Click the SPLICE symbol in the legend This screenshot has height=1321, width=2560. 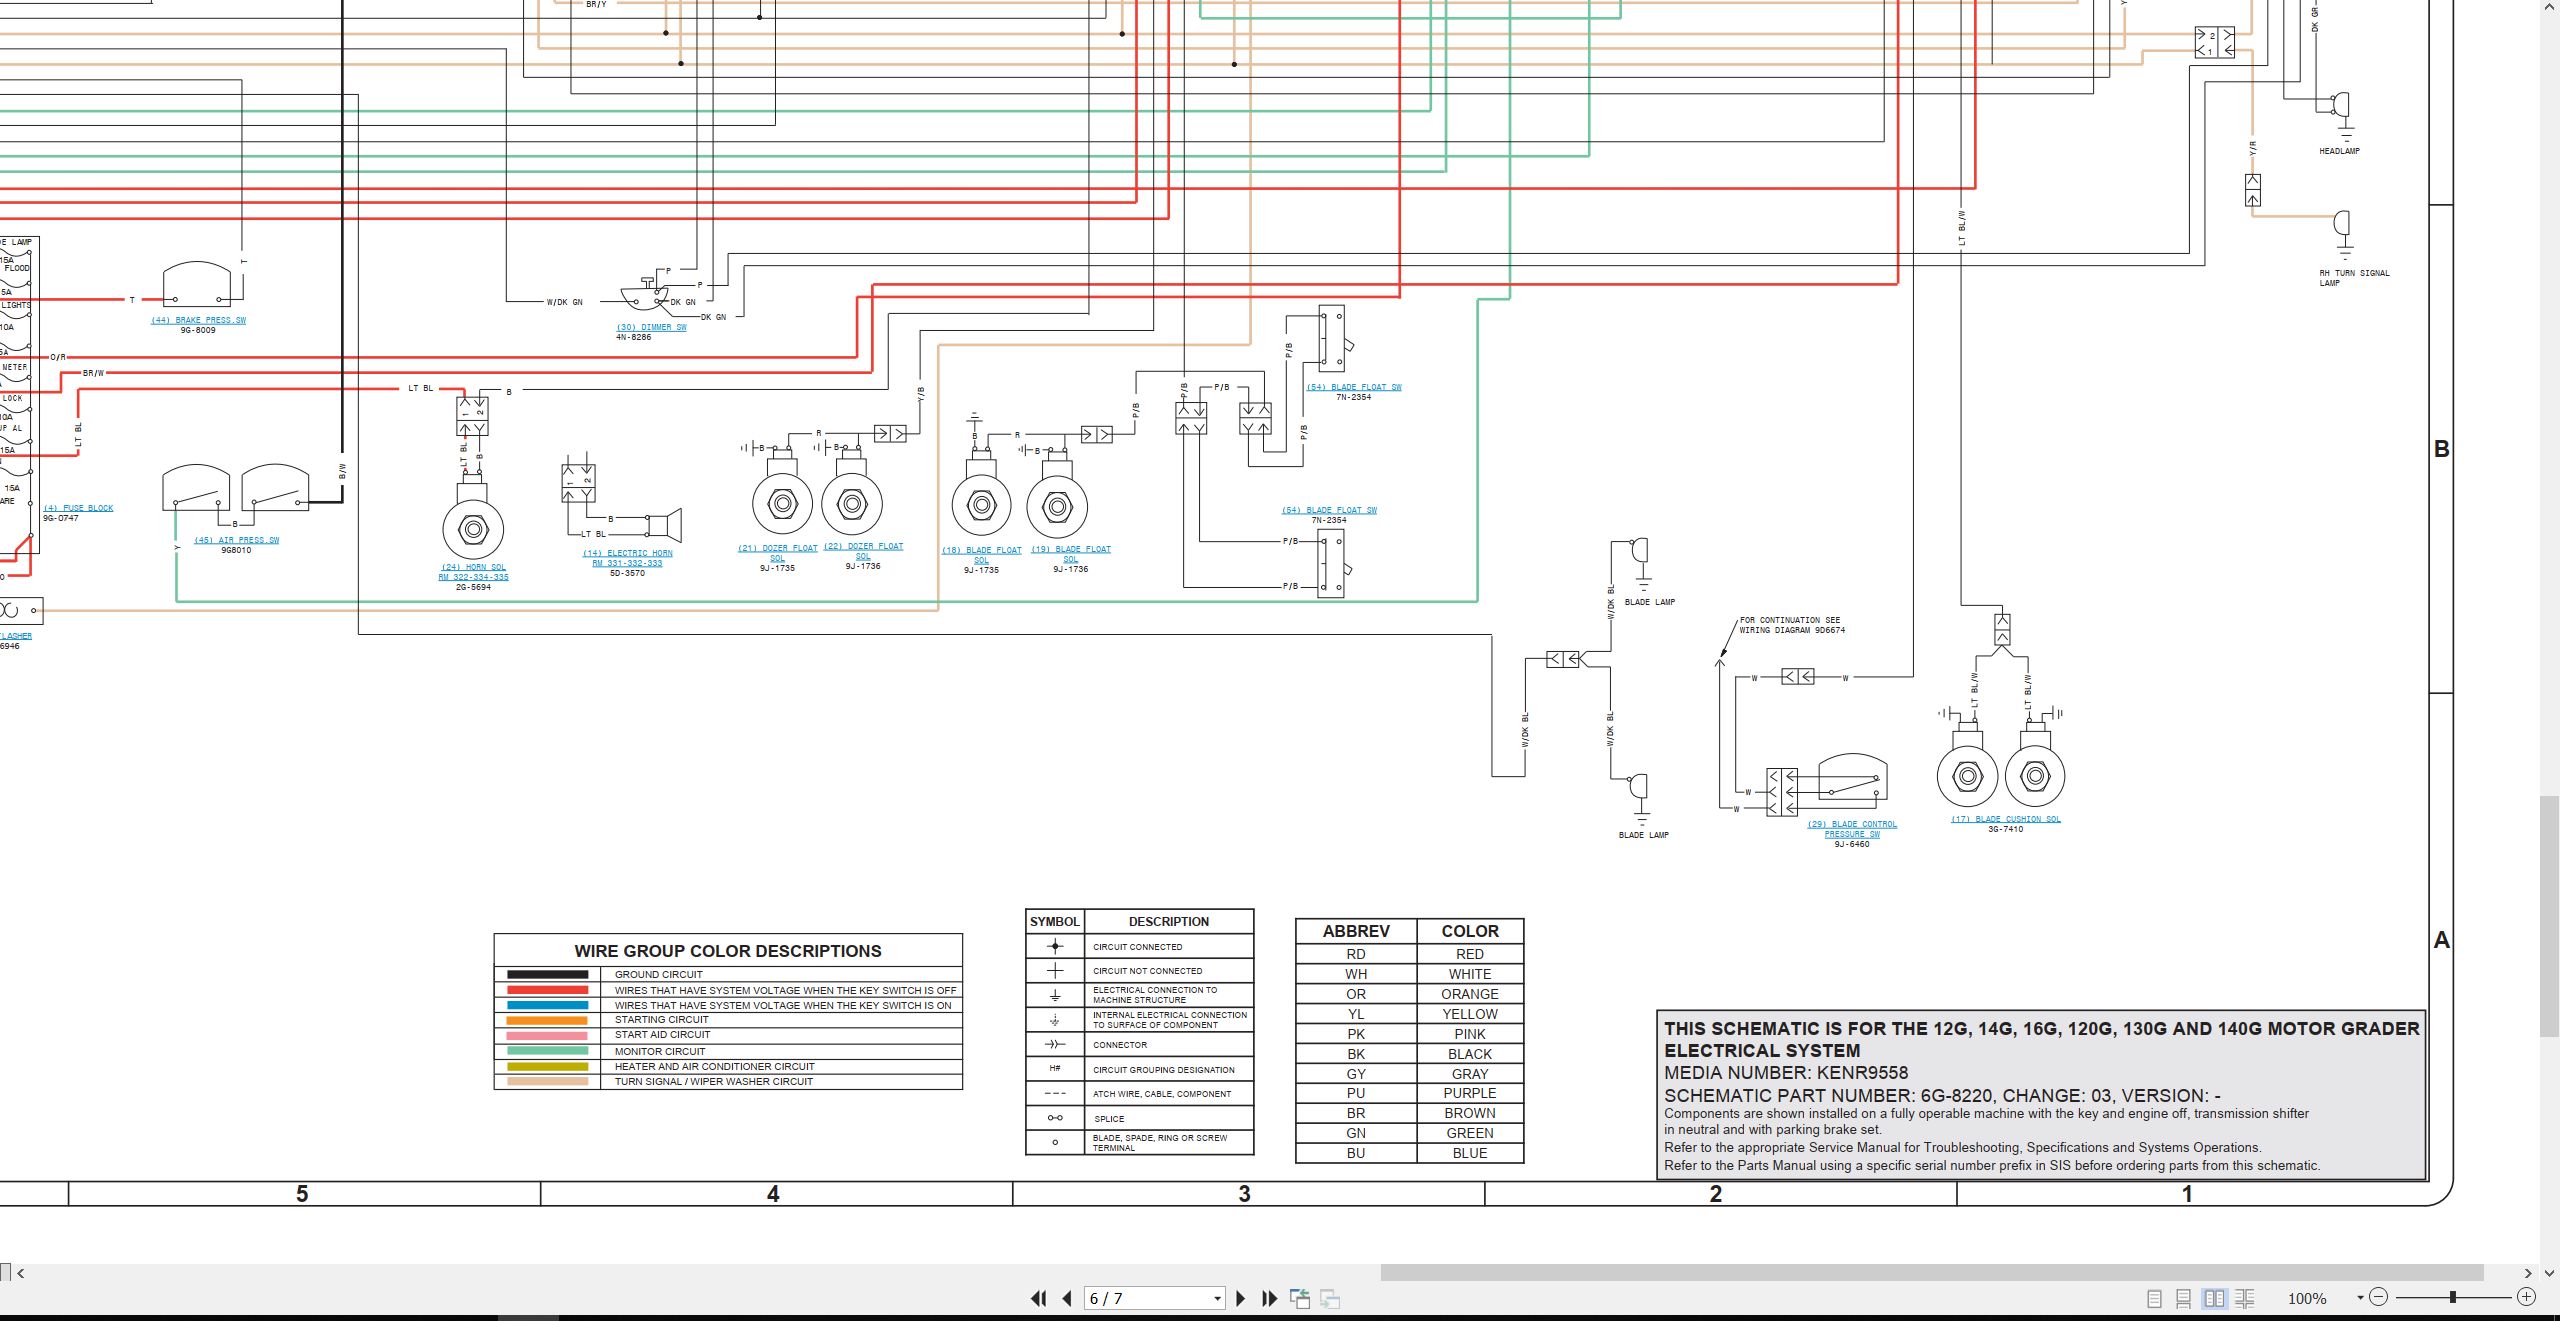coord(1055,1118)
